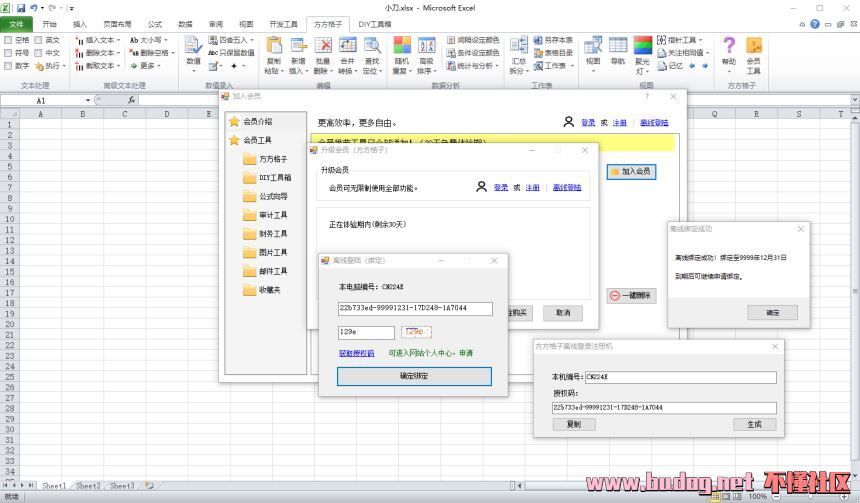The width and height of the screenshot is (860, 503).
Task: Click the 汇总拆分 ribbon icon
Action: point(518,52)
